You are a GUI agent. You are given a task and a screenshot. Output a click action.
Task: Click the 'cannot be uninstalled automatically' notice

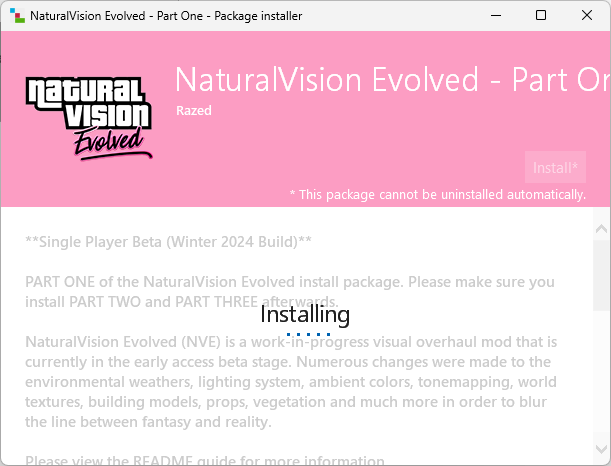coord(438,194)
